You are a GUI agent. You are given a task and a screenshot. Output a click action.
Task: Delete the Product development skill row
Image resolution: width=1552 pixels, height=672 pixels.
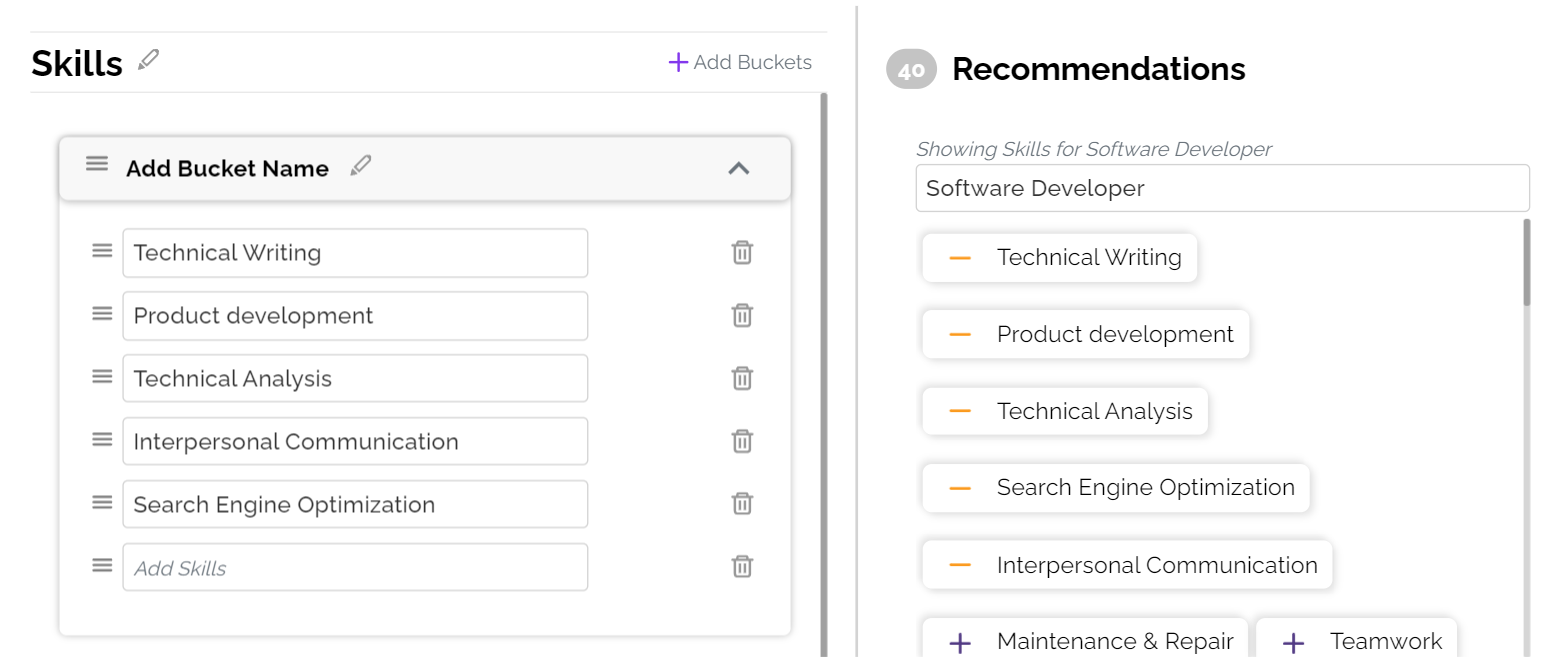(742, 316)
